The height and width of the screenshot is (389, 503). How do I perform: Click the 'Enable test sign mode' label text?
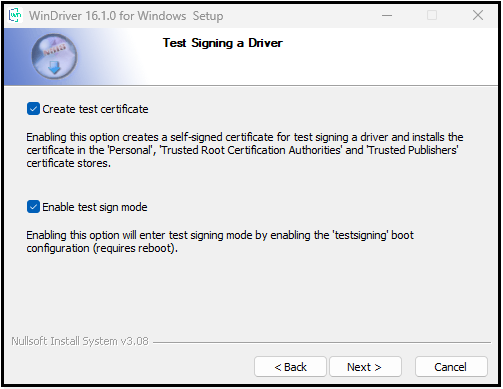pos(95,207)
